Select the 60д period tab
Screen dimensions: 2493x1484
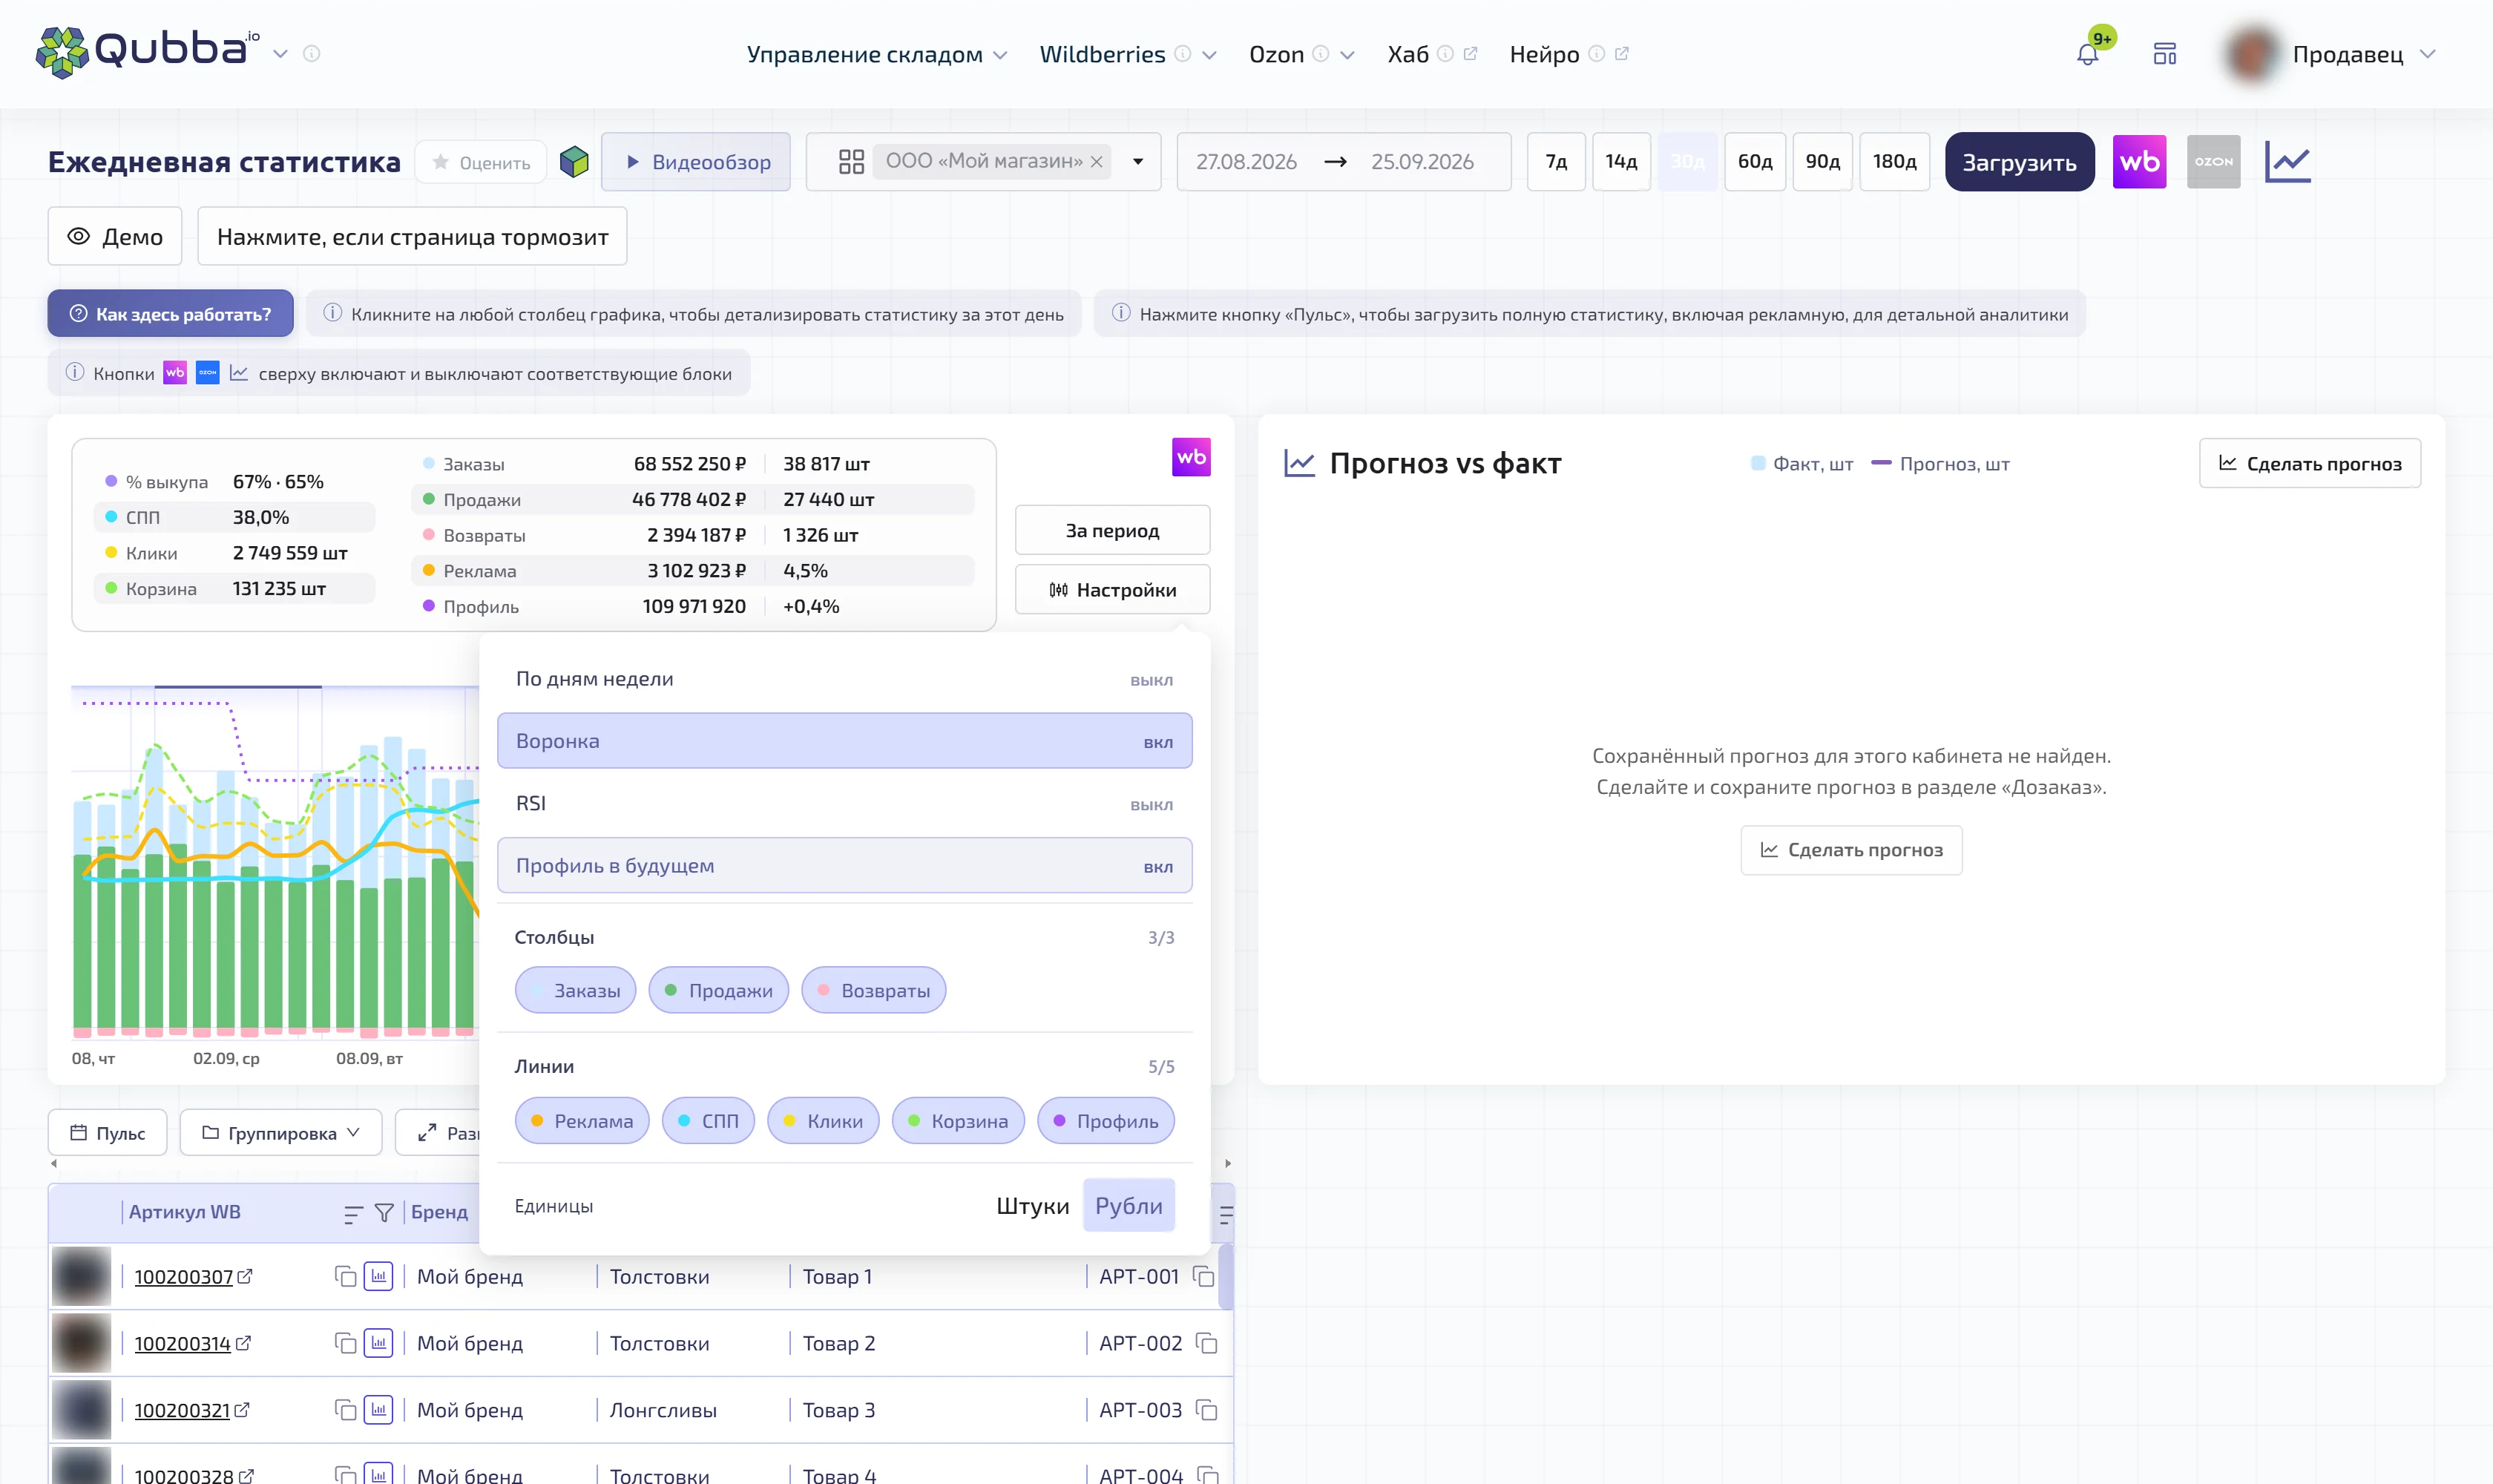point(1755,161)
